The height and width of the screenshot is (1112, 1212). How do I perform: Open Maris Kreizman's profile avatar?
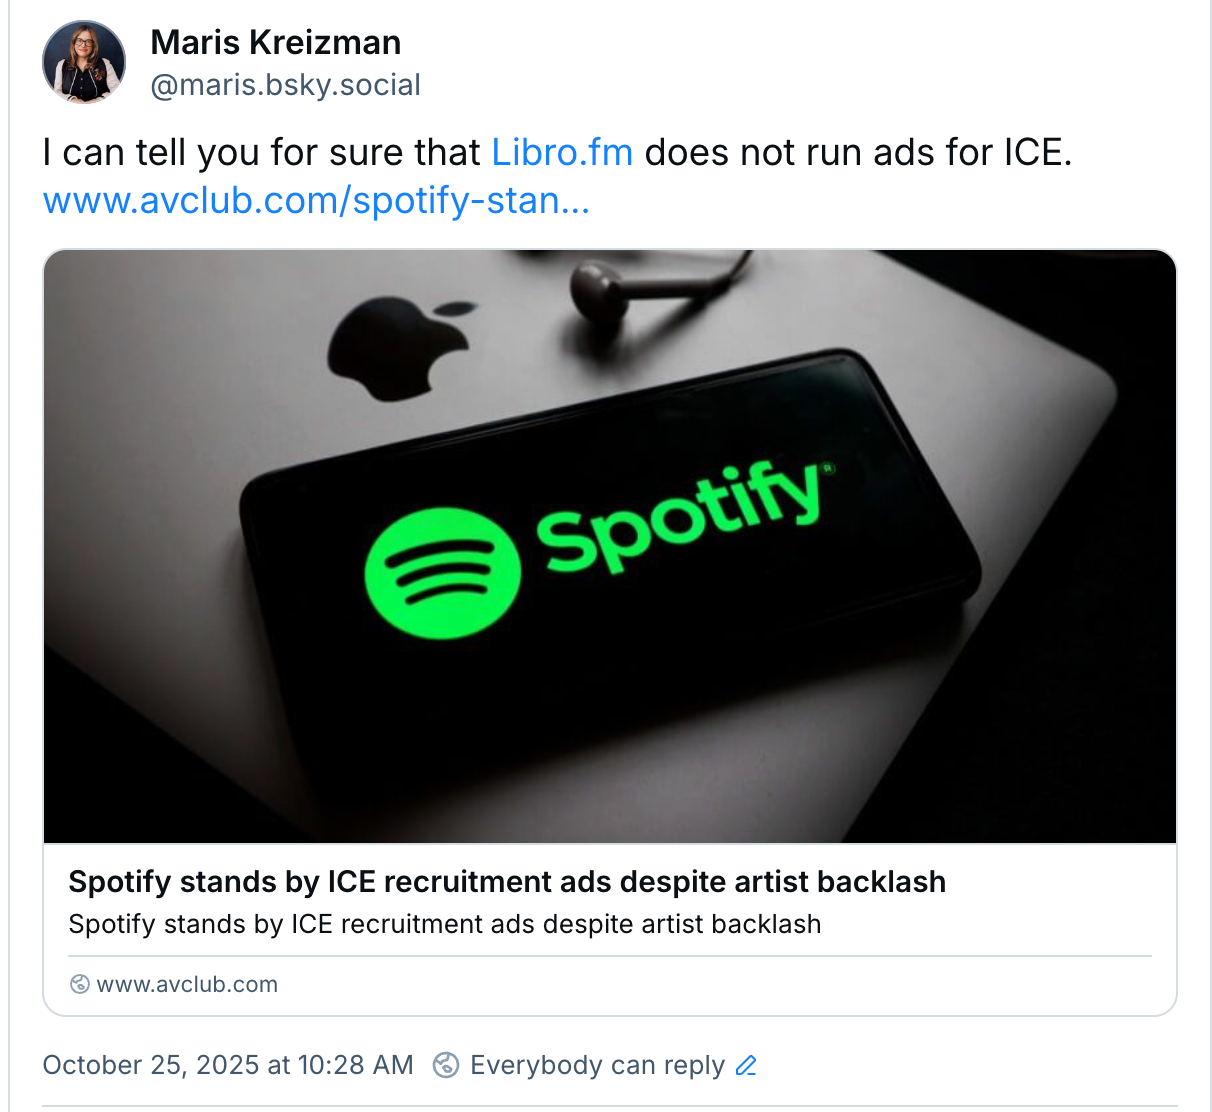[x=84, y=62]
